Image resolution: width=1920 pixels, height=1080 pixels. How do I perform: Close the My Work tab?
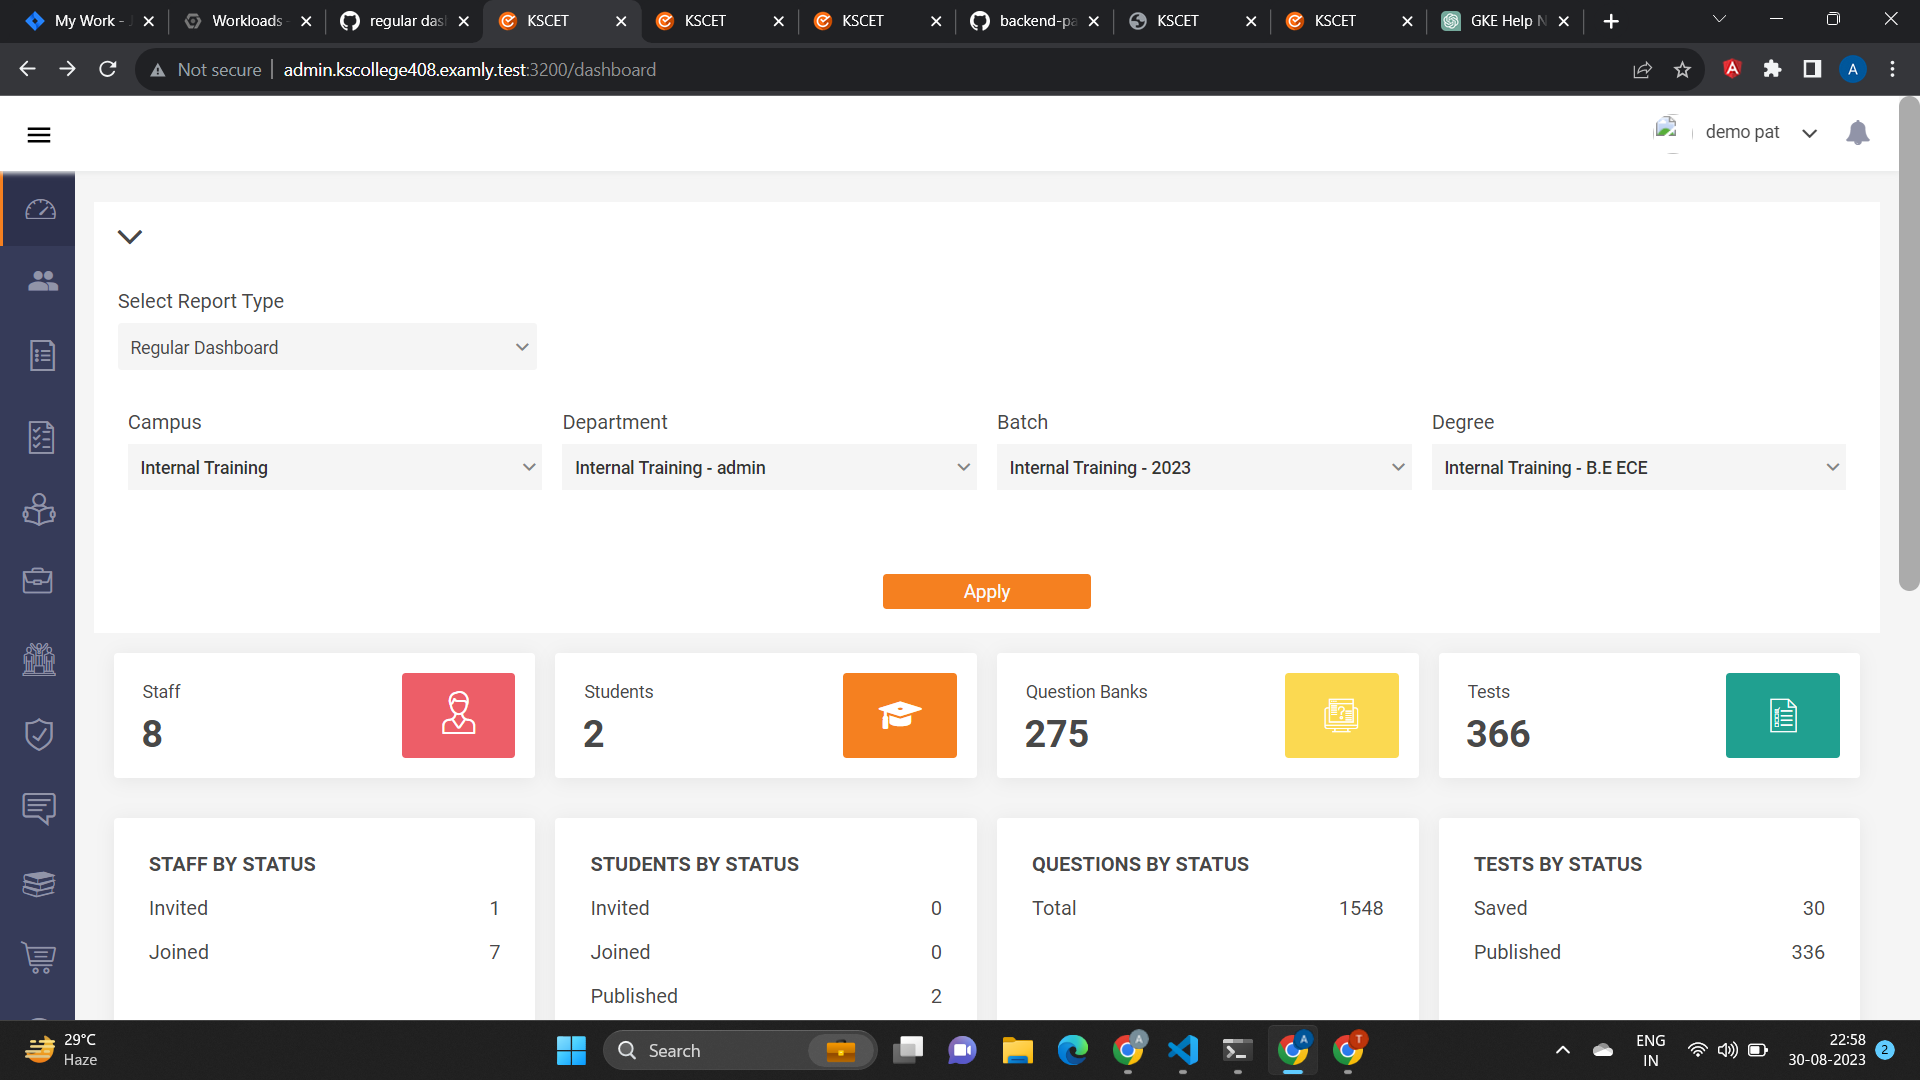(149, 21)
